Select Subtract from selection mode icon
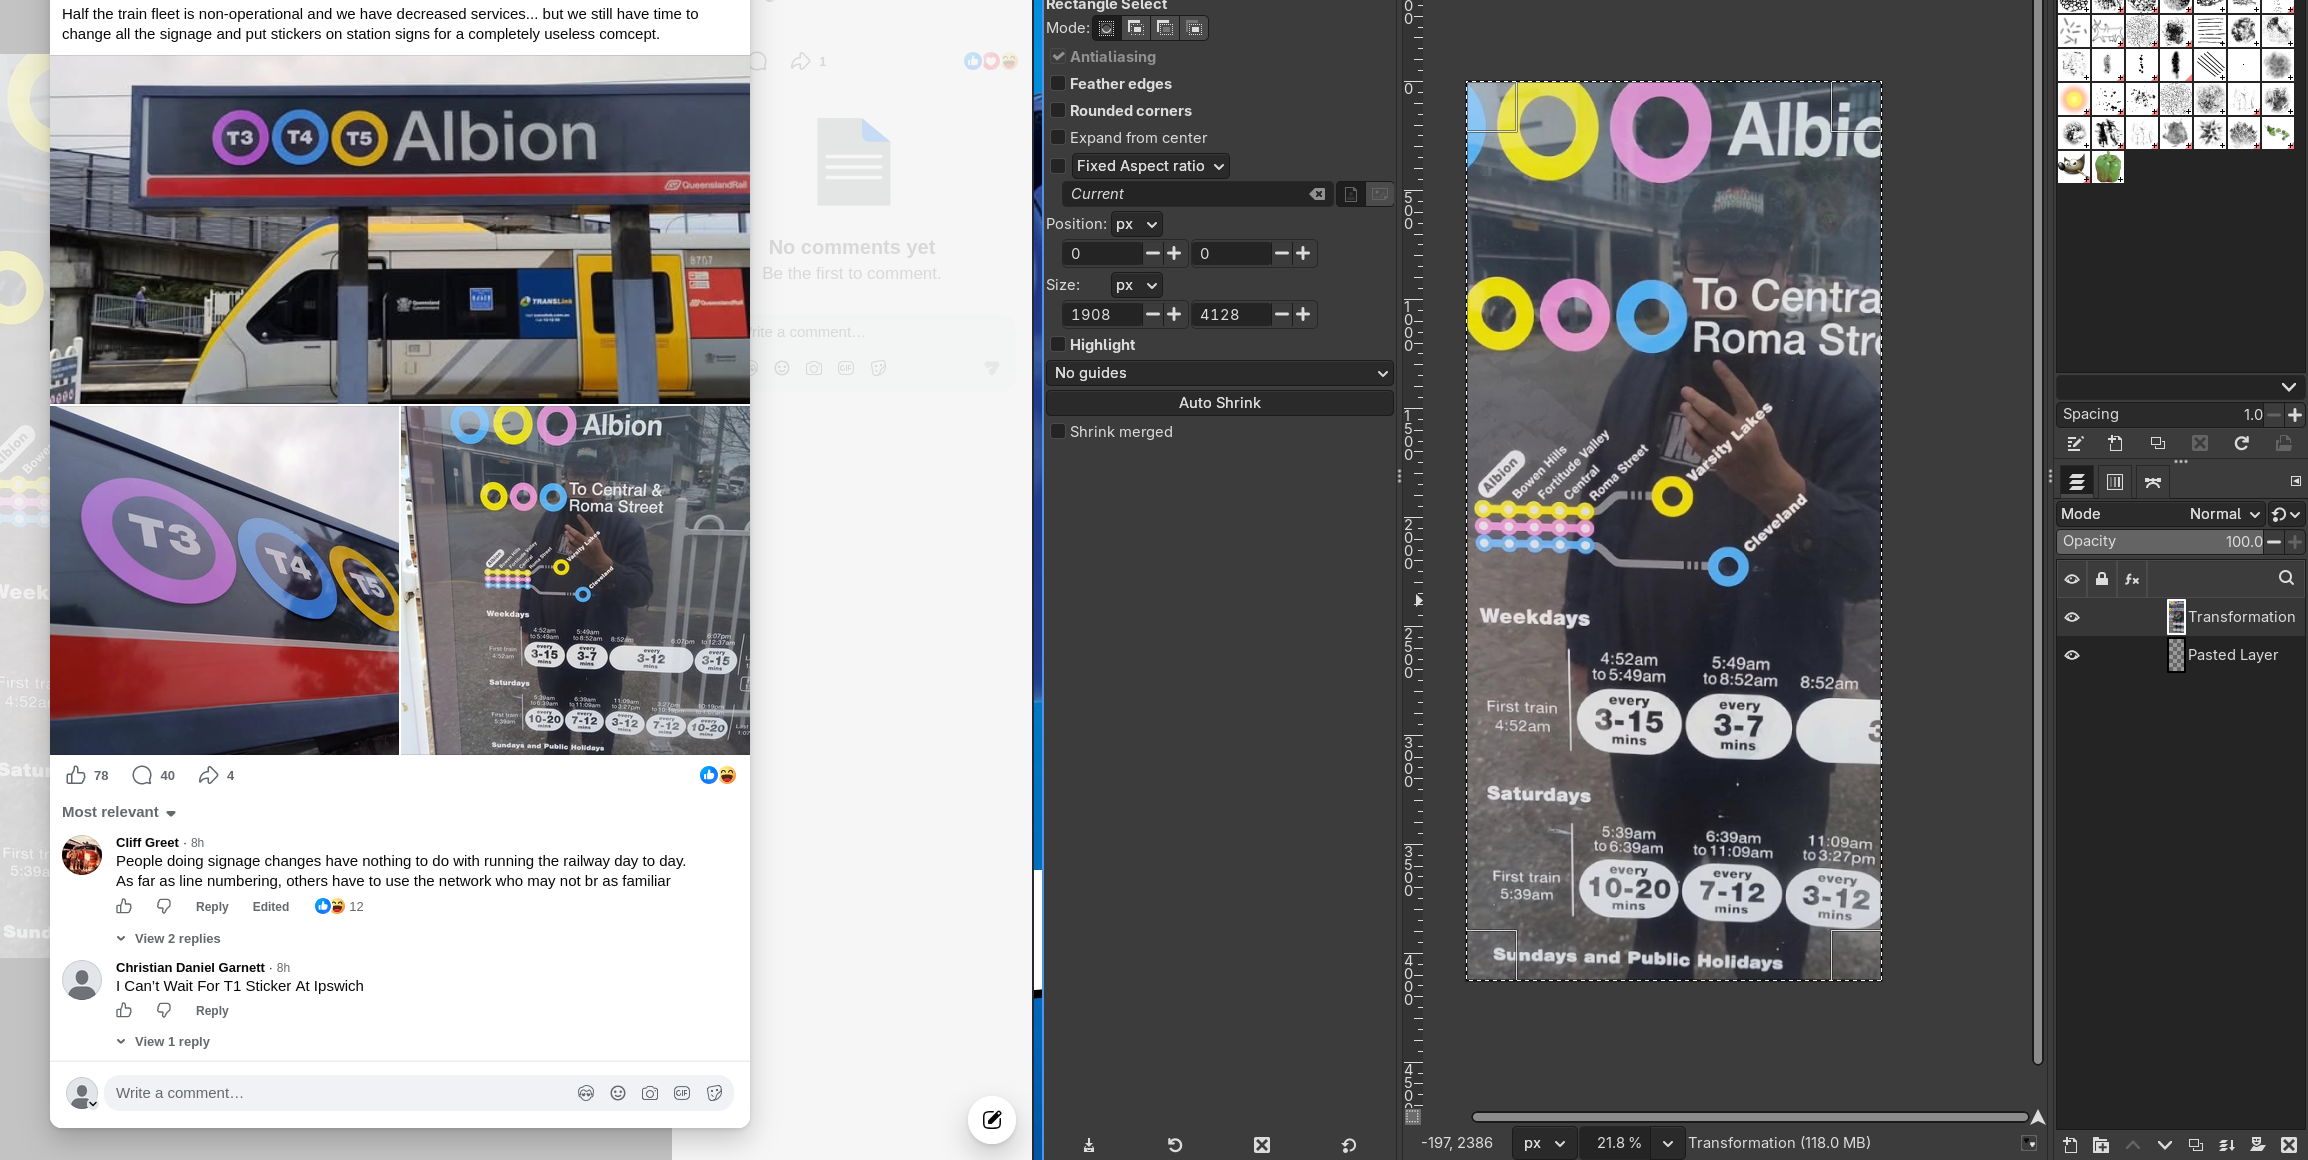Viewport: 2308px width, 1160px height. (1165, 28)
